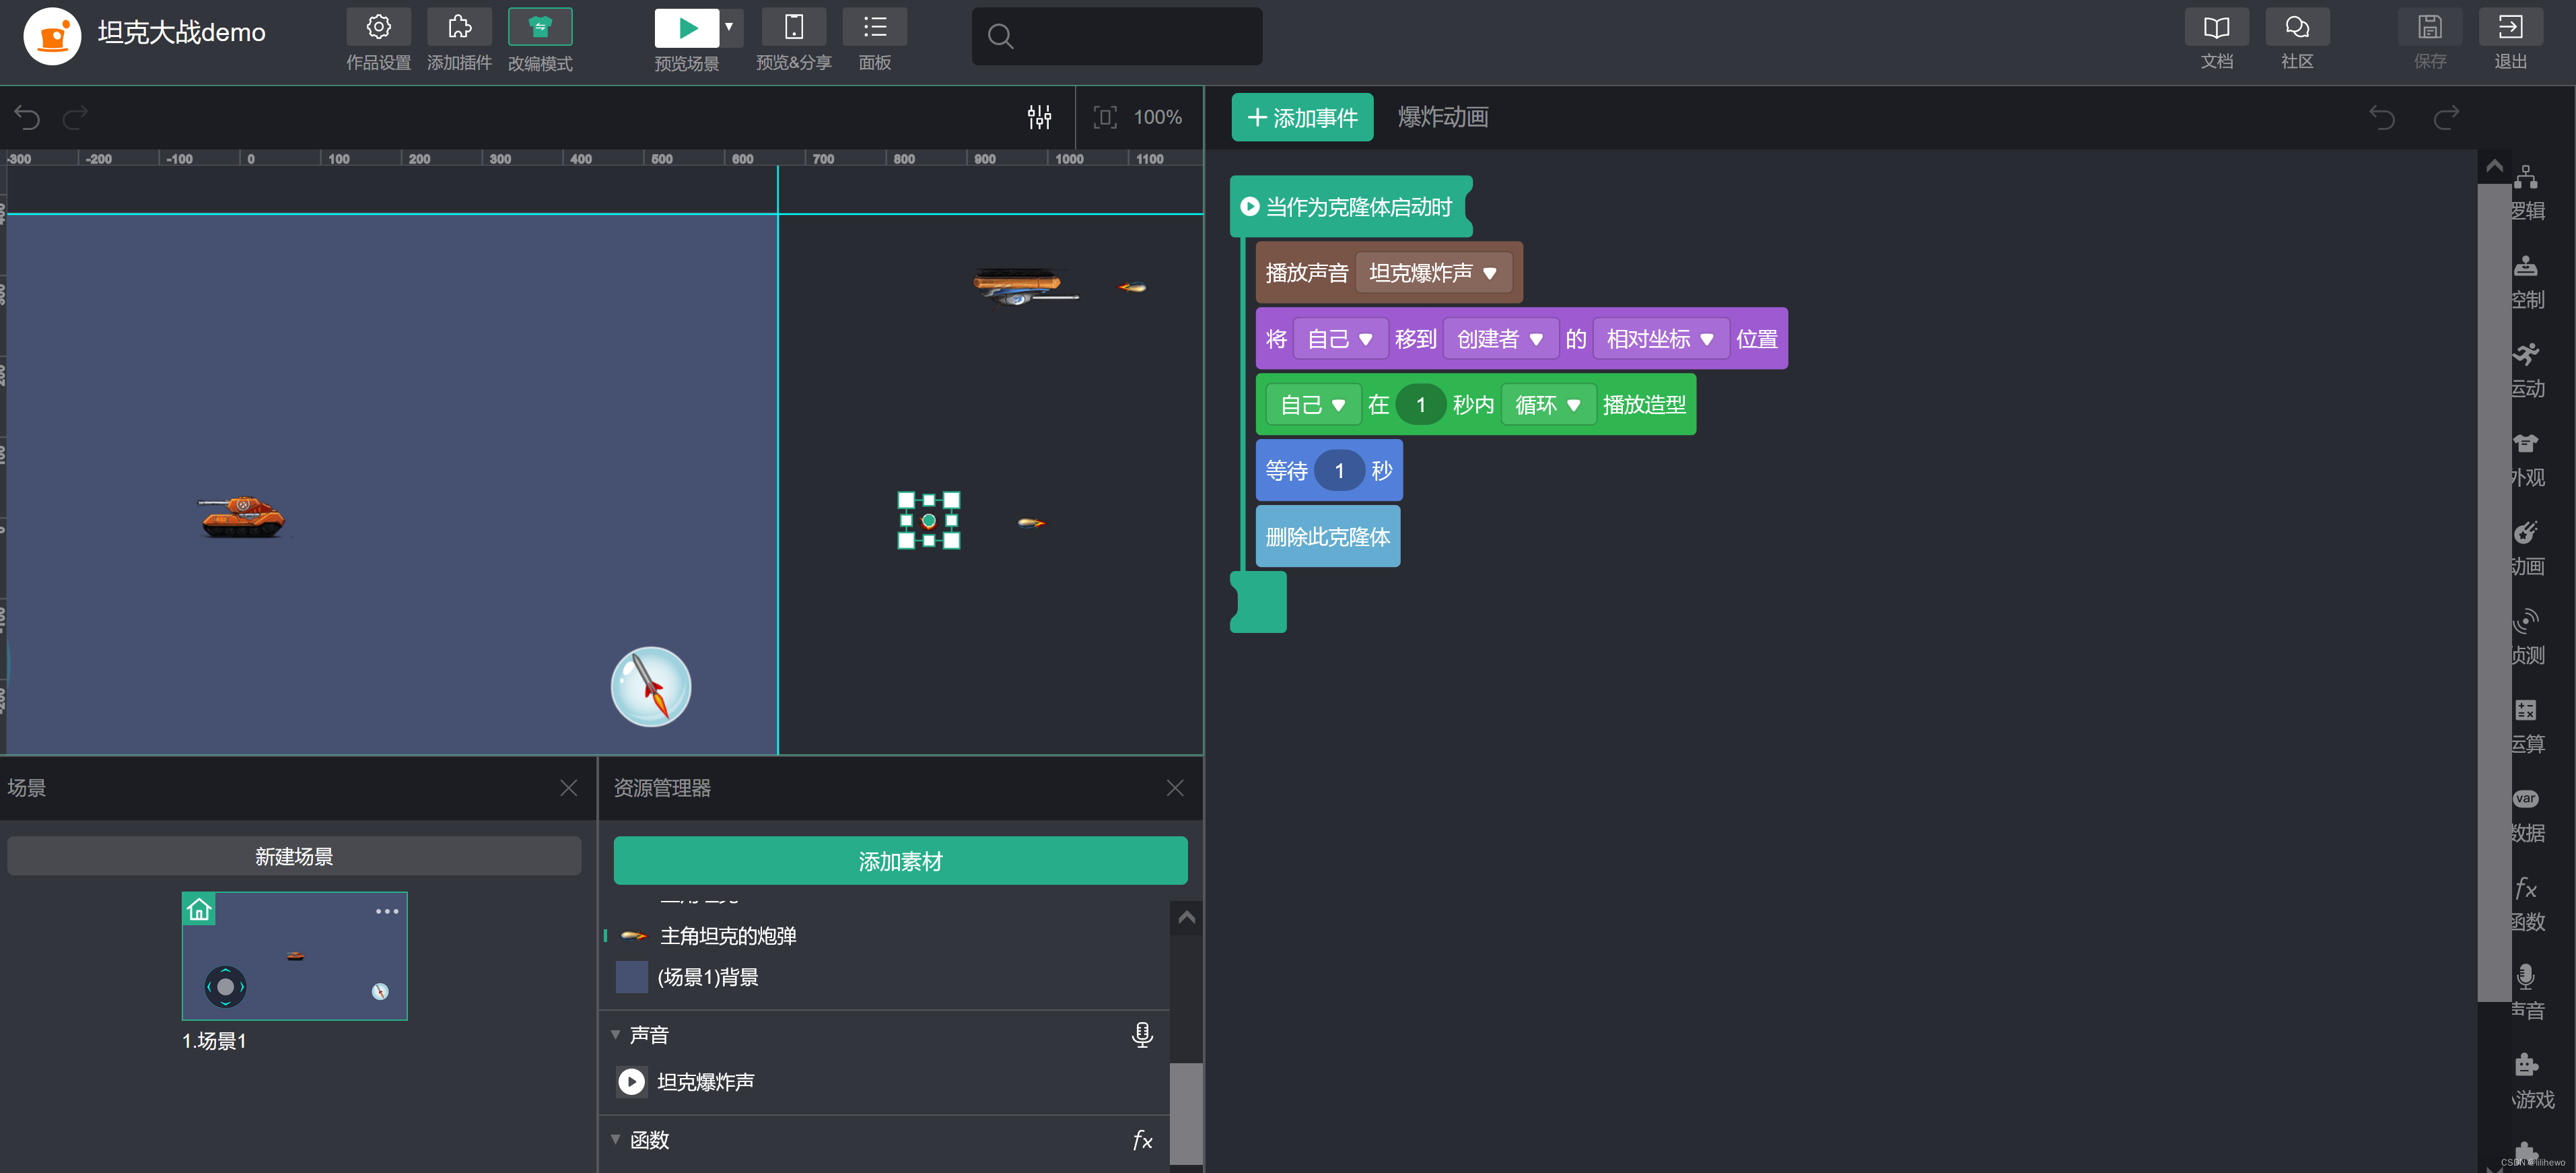Play the 坦克爆炸声 sound preview
This screenshot has width=2576, height=1173.
[x=631, y=1081]
